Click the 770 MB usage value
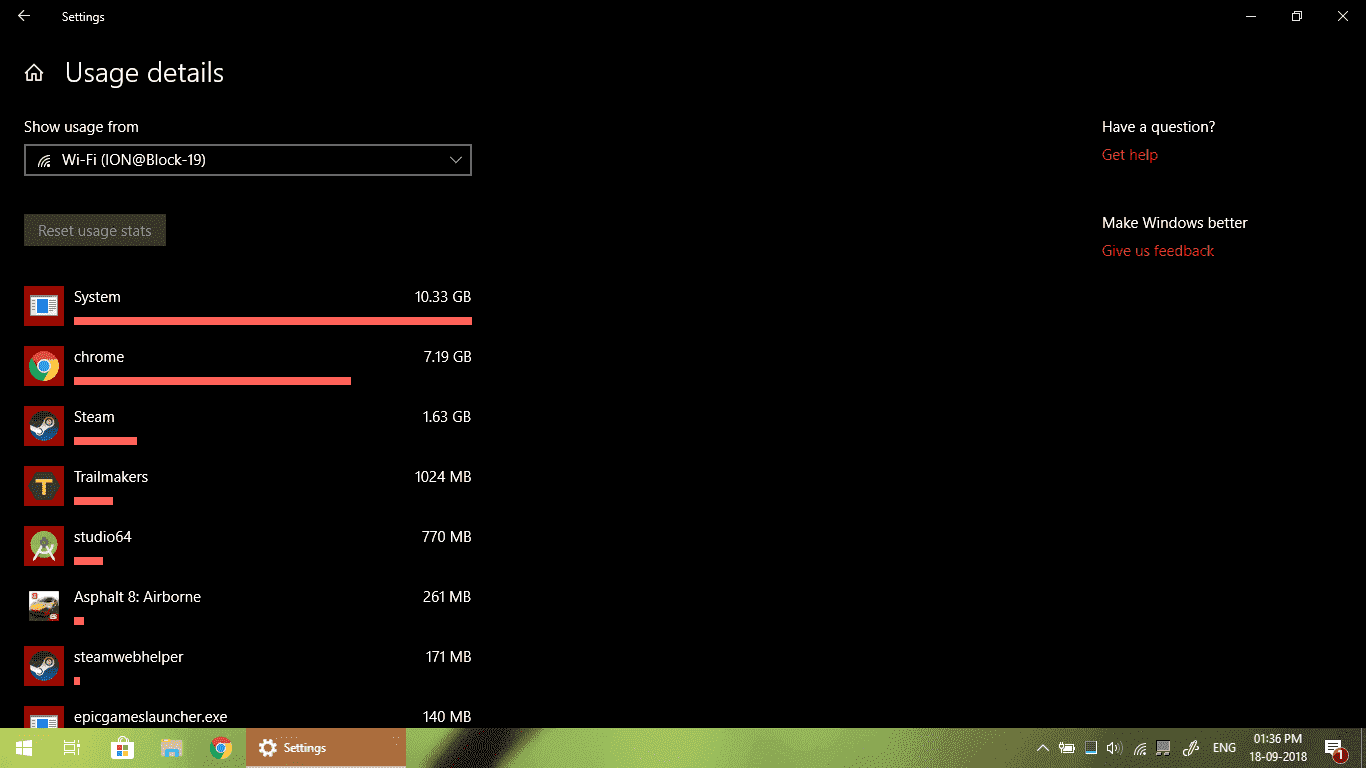The image size is (1366, 768). pyautogui.click(x=447, y=537)
